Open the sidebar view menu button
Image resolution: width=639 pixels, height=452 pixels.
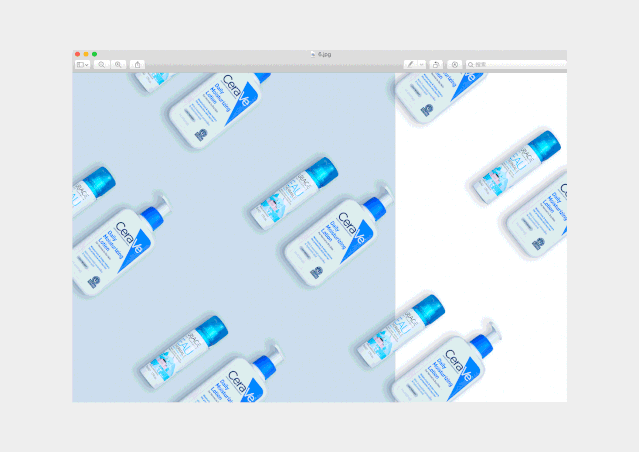click(x=82, y=65)
